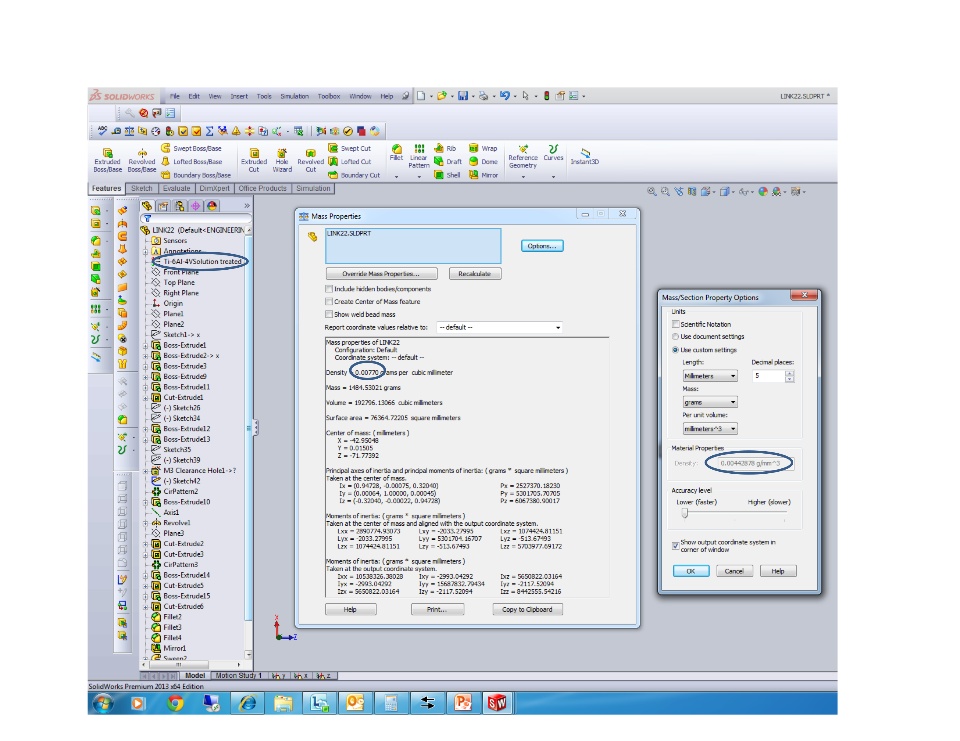Choose the Lofted Cut tool

(x=350, y=162)
